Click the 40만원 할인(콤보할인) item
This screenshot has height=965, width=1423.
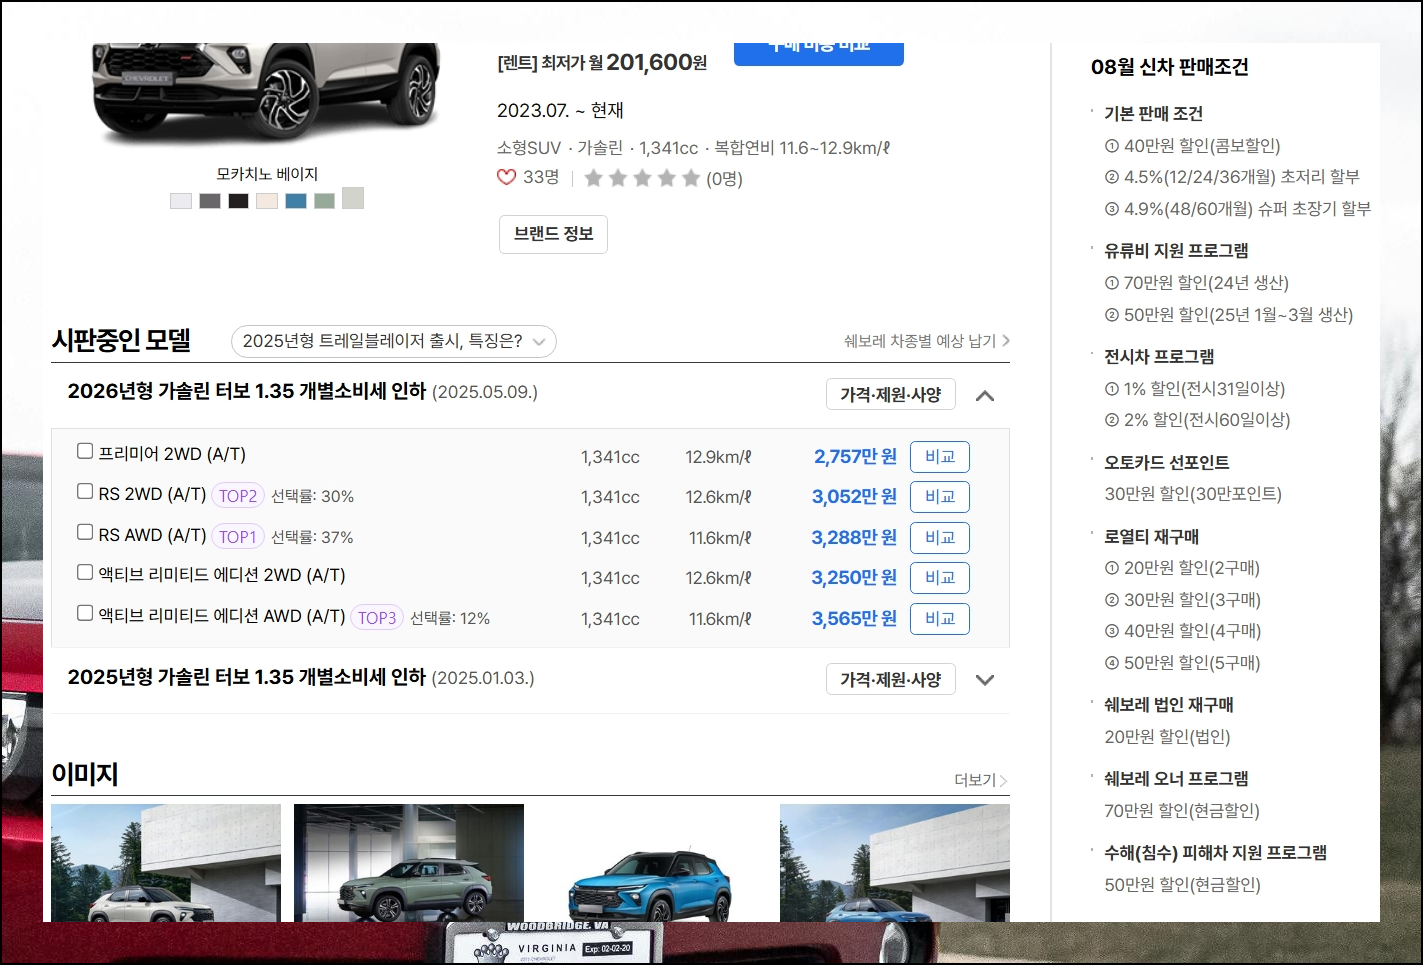(x=1192, y=146)
